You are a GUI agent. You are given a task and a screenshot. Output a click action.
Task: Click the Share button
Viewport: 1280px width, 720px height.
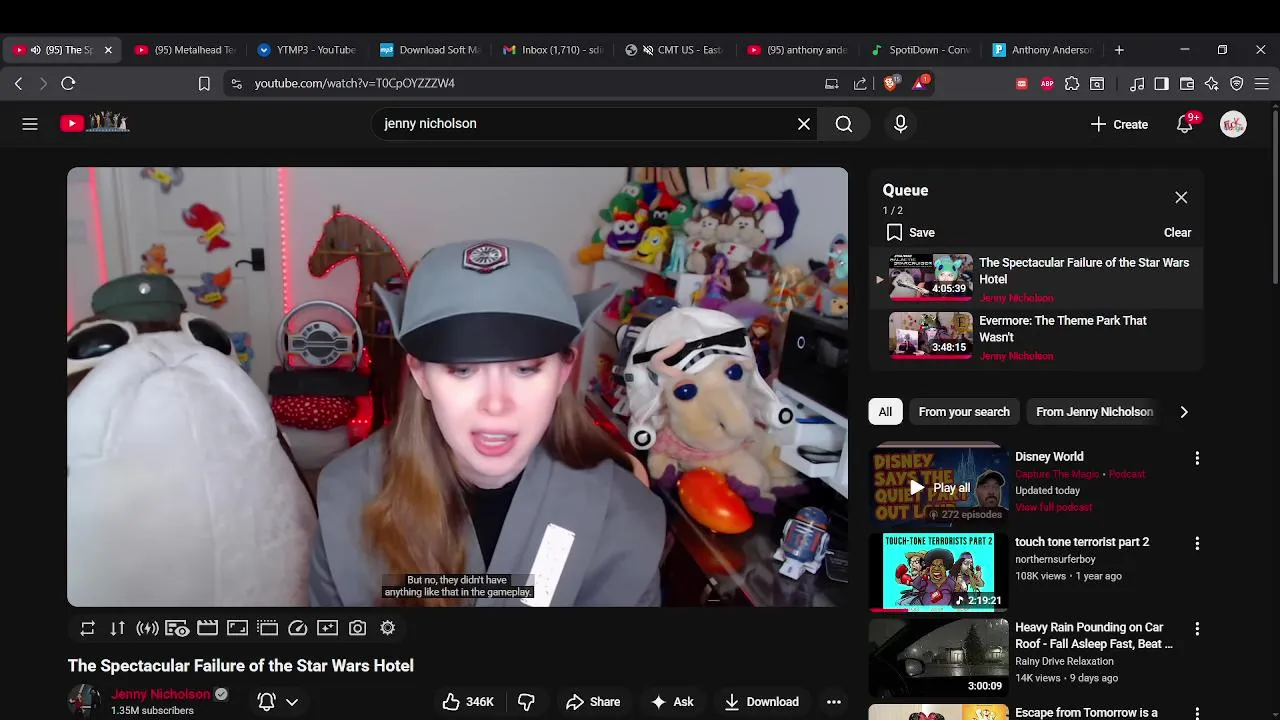[593, 702]
